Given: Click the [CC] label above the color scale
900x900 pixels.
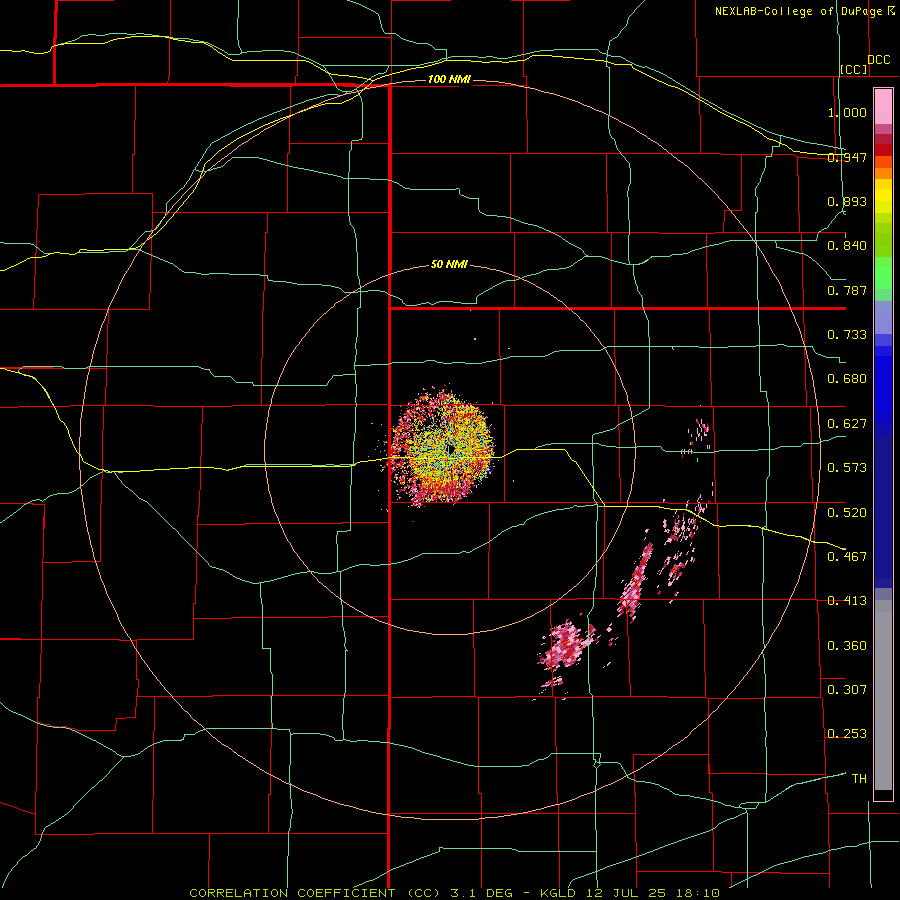Looking at the screenshot, I should (854, 69).
